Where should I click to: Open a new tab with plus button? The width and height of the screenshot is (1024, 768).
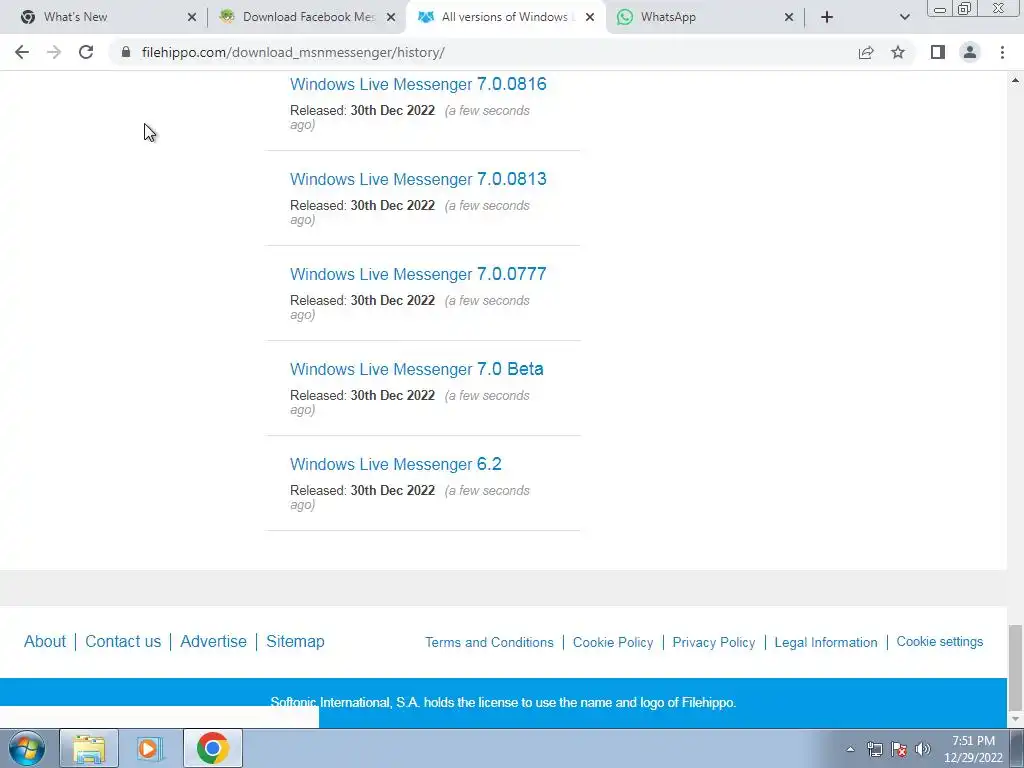tap(827, 17)
